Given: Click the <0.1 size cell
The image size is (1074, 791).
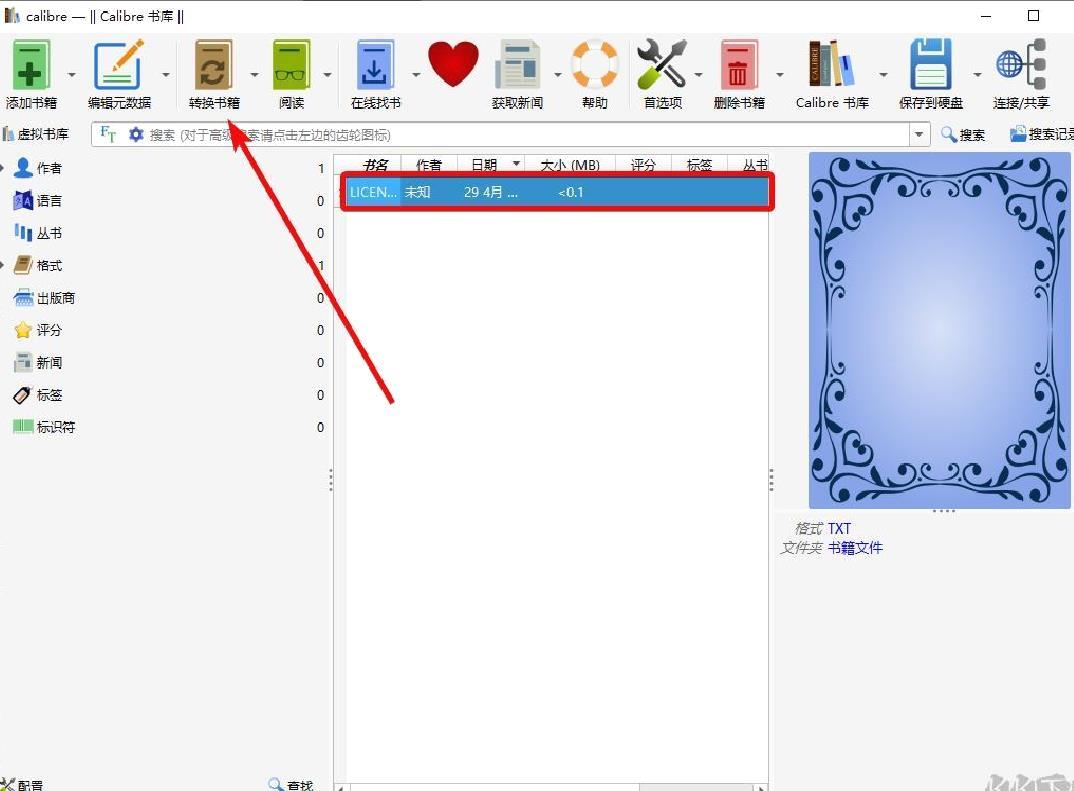Looking at the screenshot, I should coord(570,192).
